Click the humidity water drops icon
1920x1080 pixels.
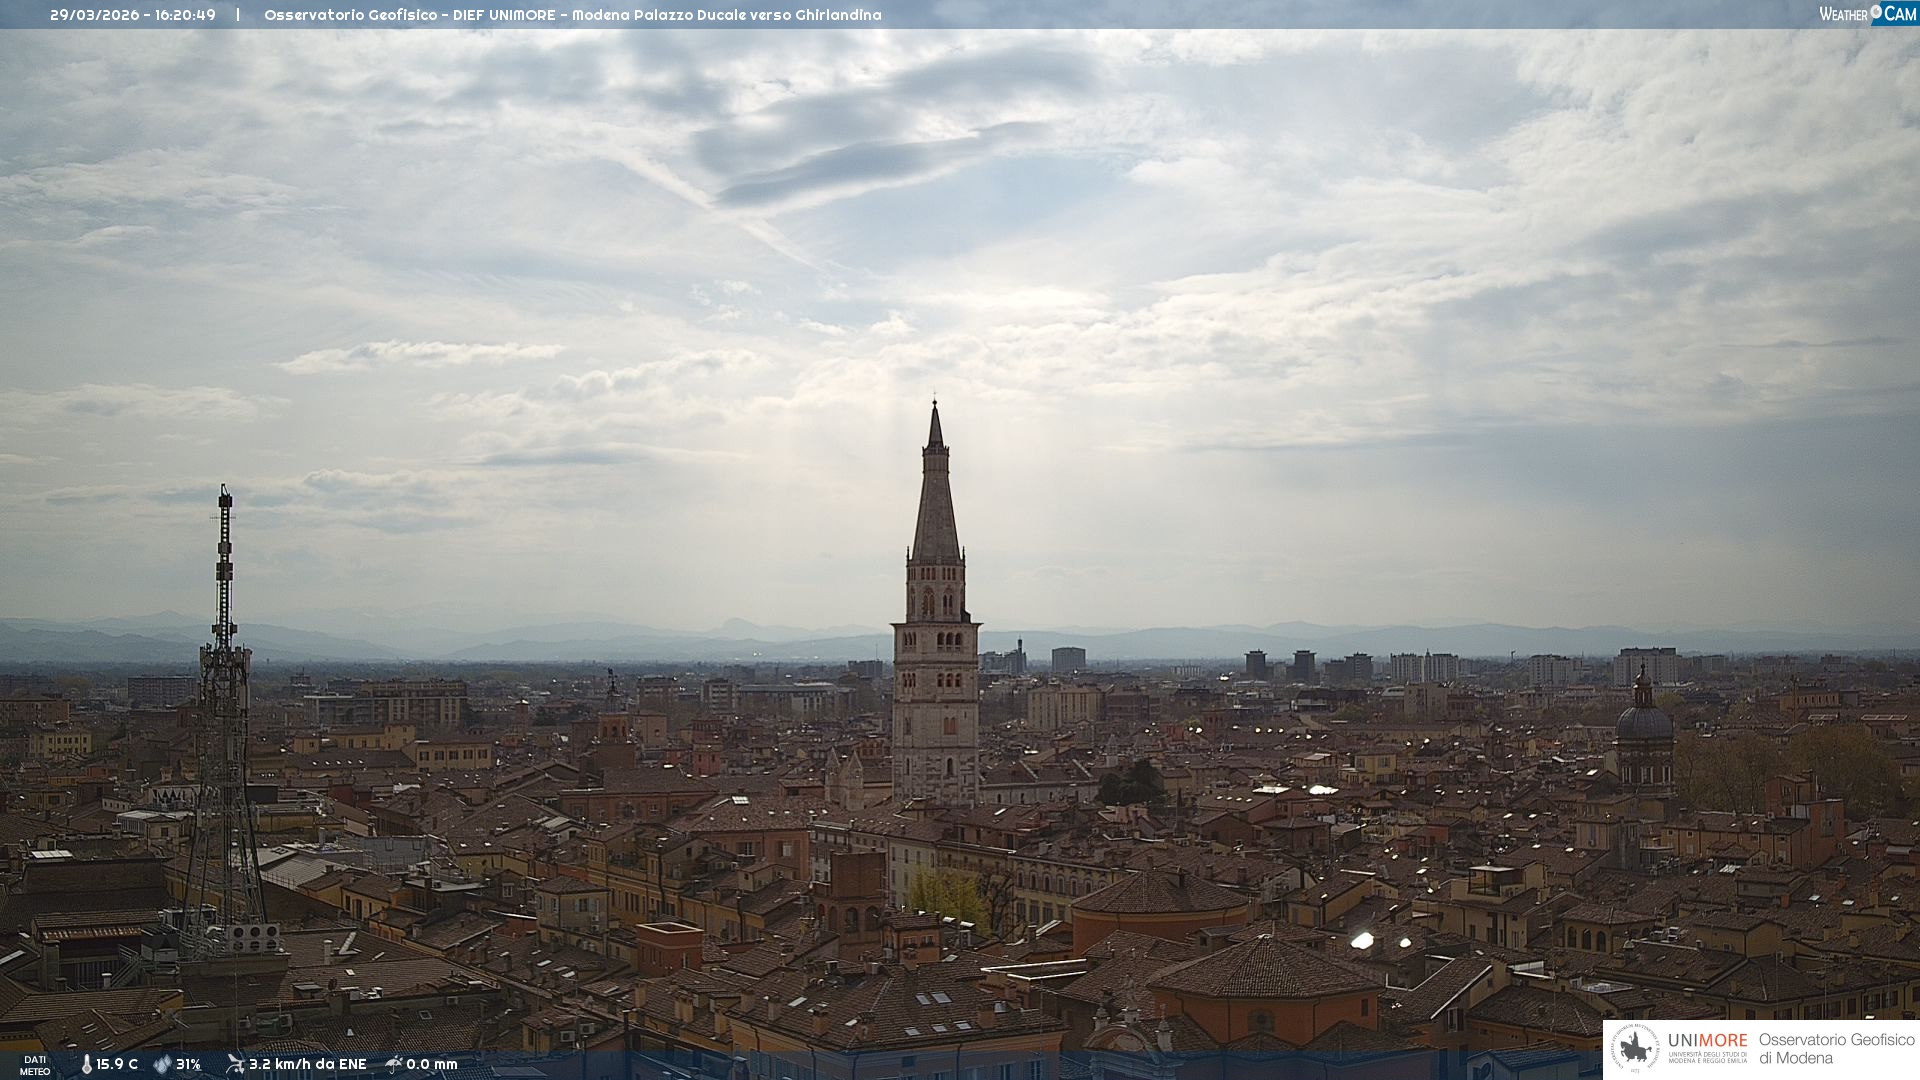(162, 1065)
